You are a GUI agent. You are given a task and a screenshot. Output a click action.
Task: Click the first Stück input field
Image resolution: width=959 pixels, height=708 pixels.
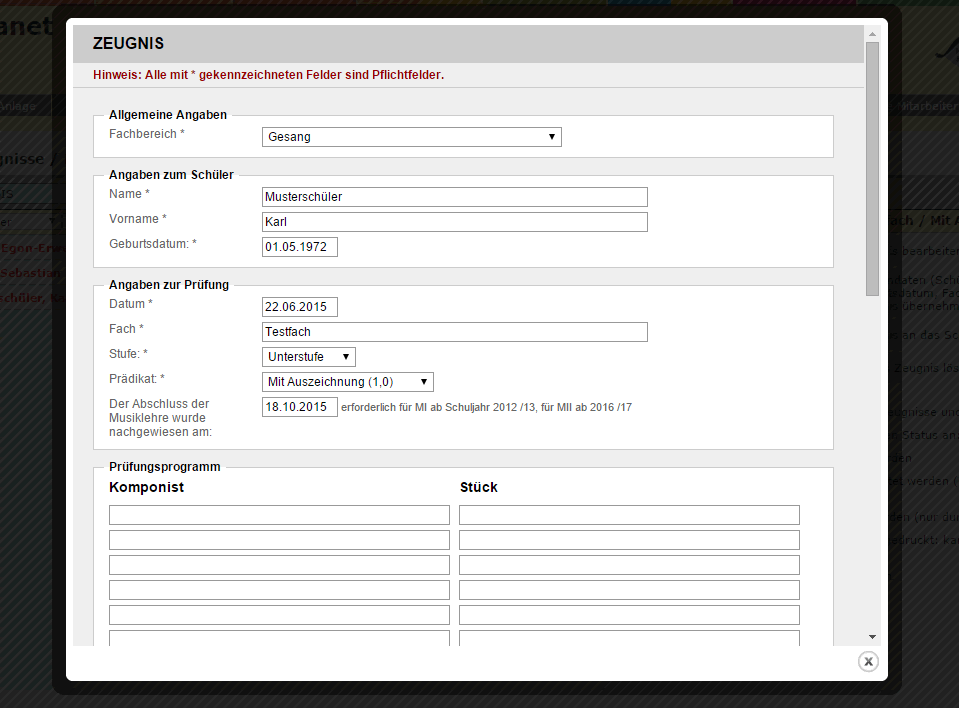pyautogui.click(x=629, y=515)
